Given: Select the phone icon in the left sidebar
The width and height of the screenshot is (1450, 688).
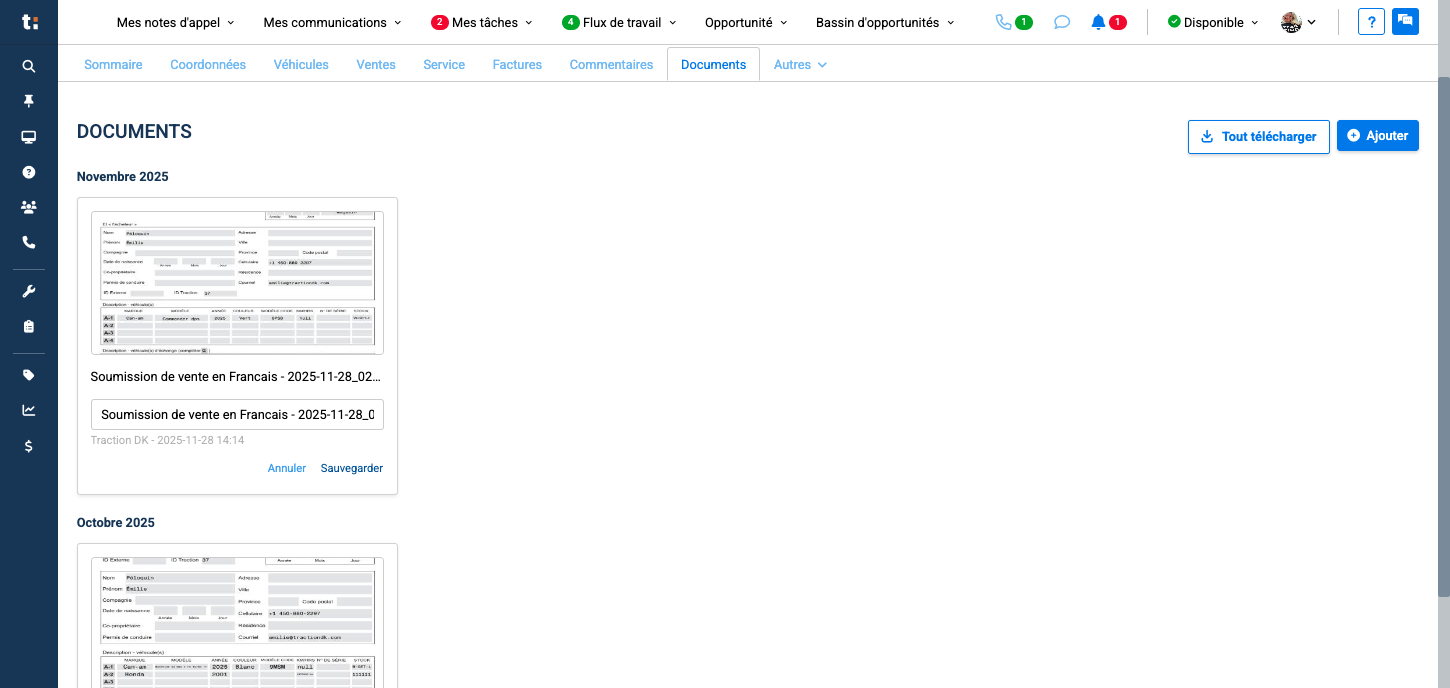Looking at the screenshot, I should point(28,241).
